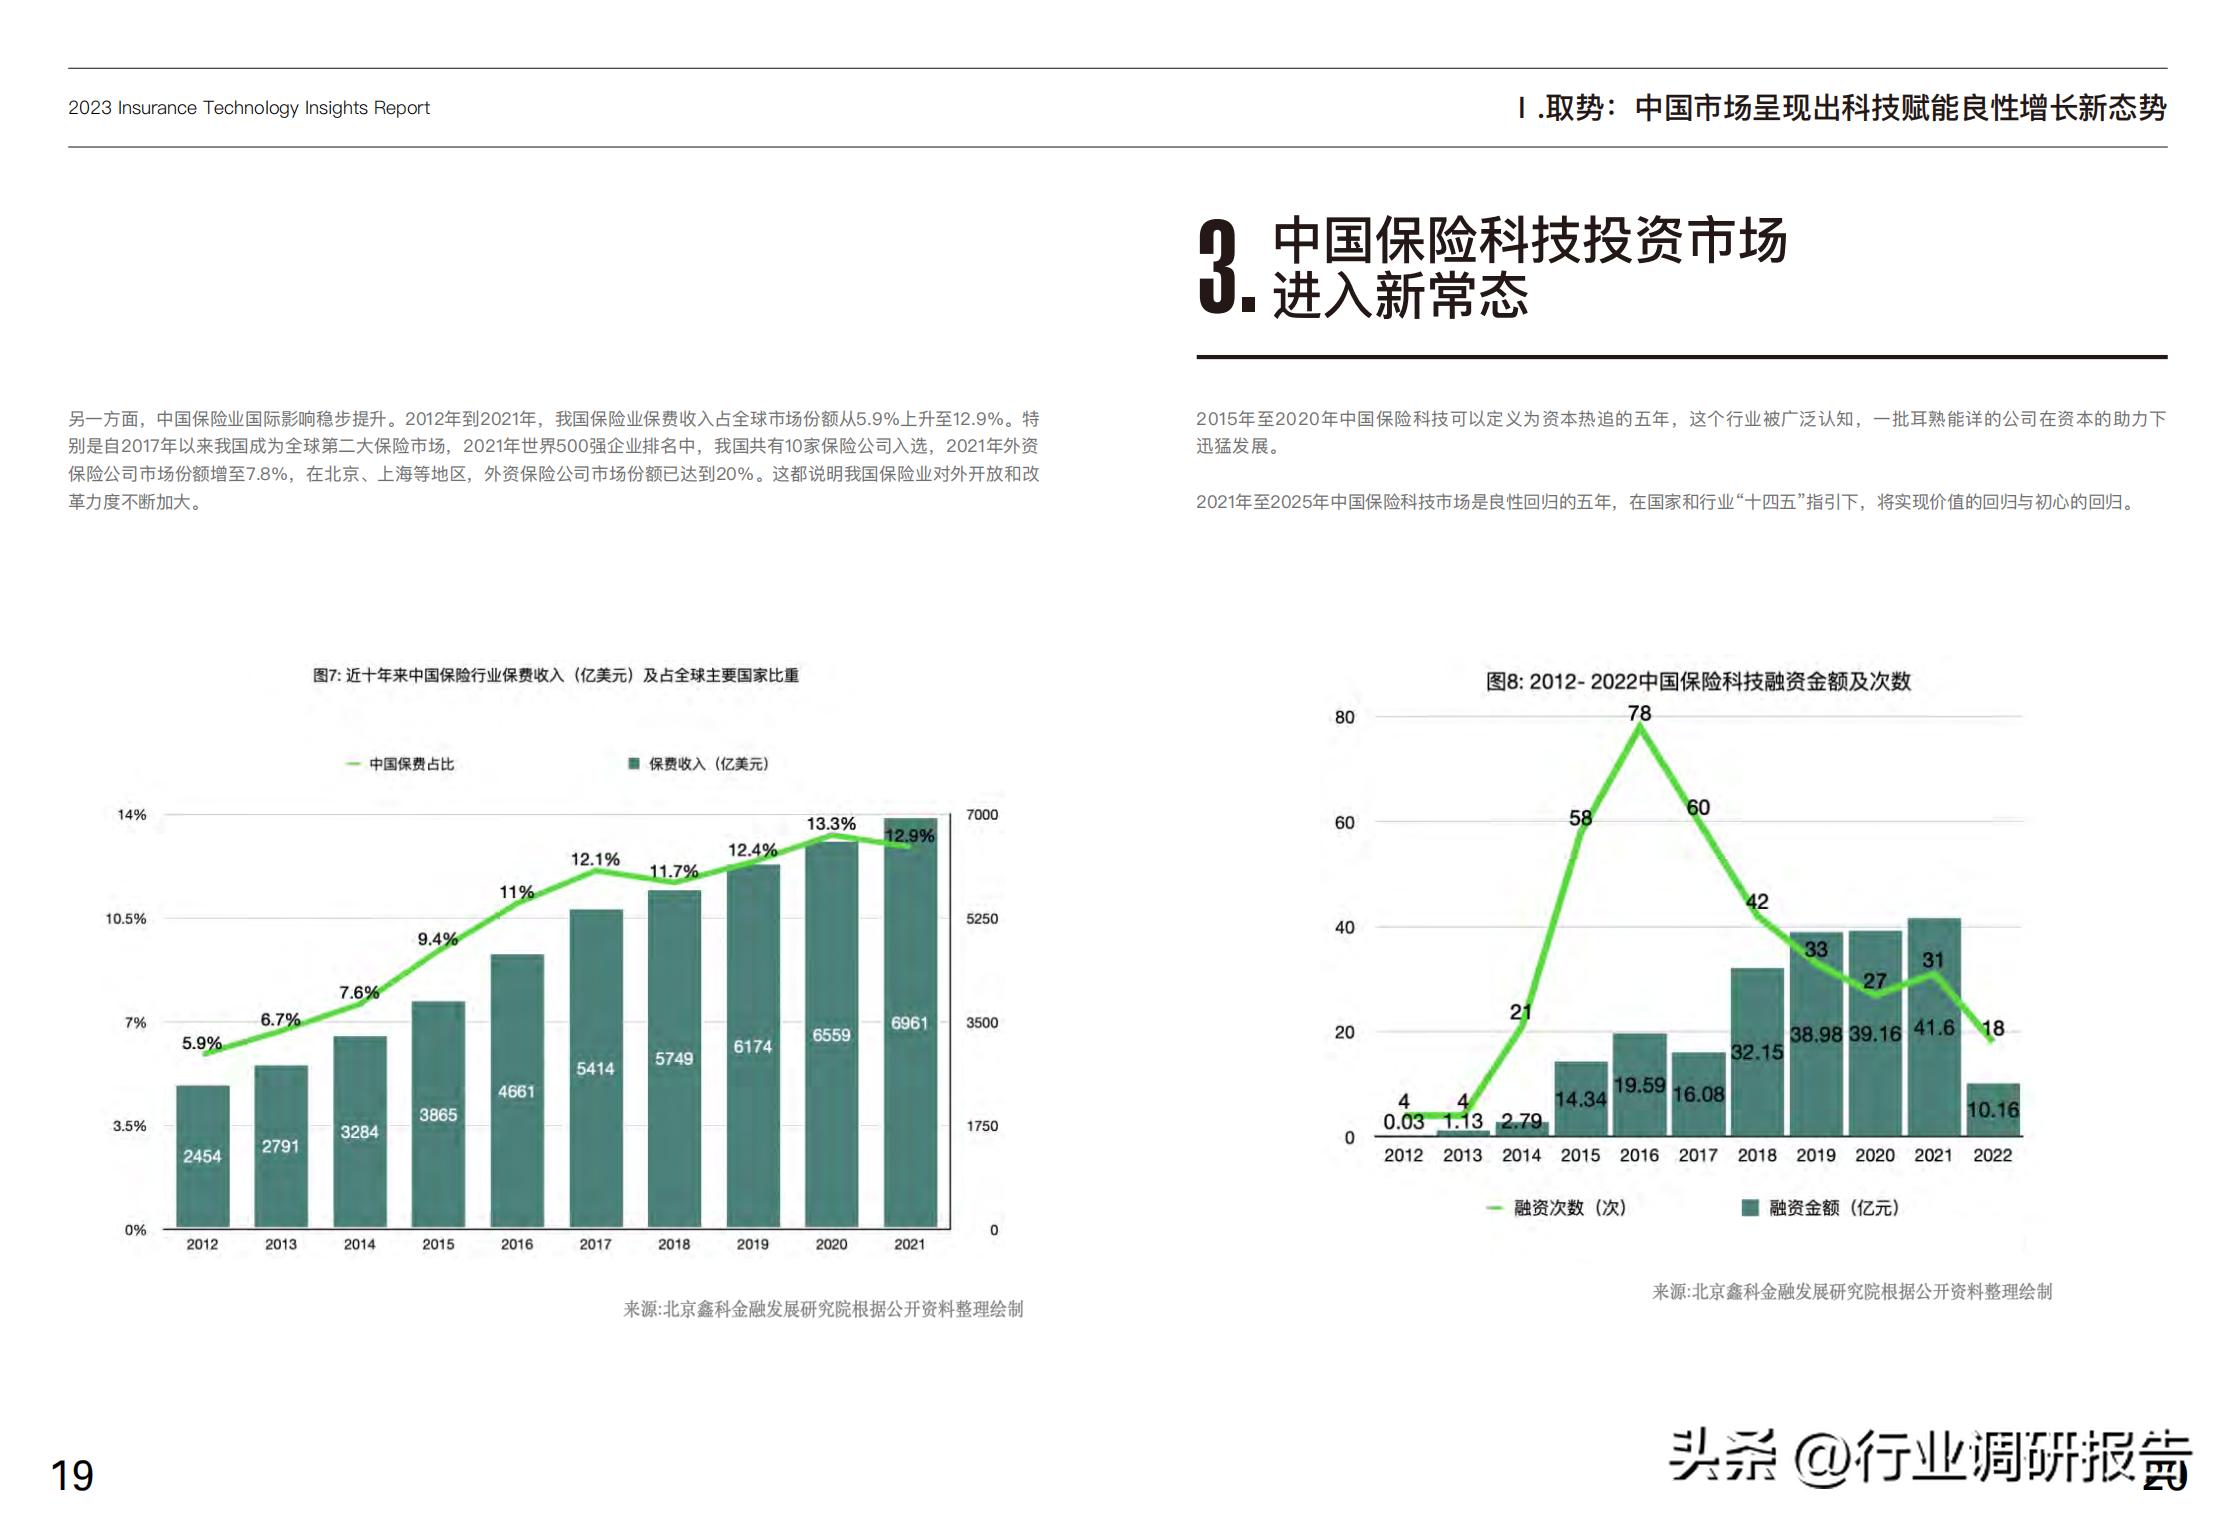
Task: Click the line data label '18' for 2022
Action: (x=1993, y=1028)
